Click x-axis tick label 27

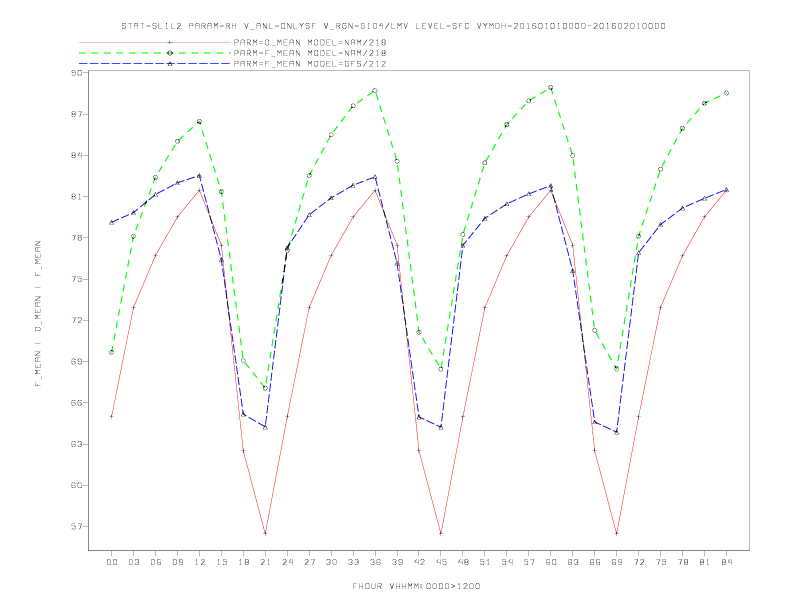pyautogui.click(x=309, y=562)
